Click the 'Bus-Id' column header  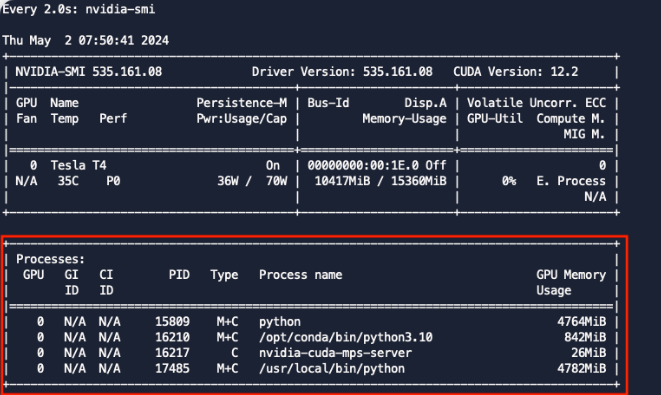328,103
